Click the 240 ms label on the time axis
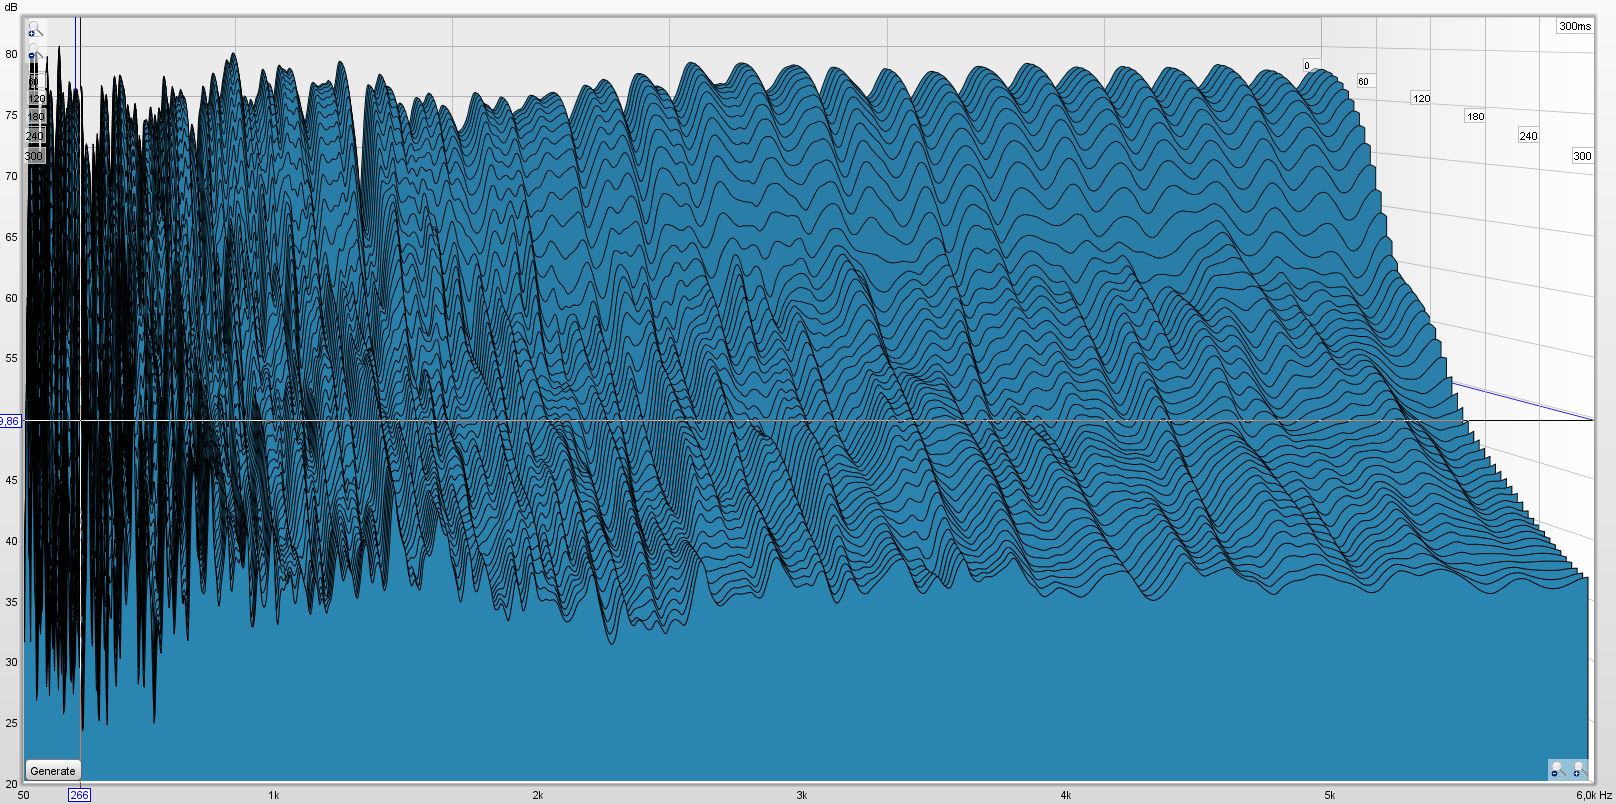 pos(1528,136)
